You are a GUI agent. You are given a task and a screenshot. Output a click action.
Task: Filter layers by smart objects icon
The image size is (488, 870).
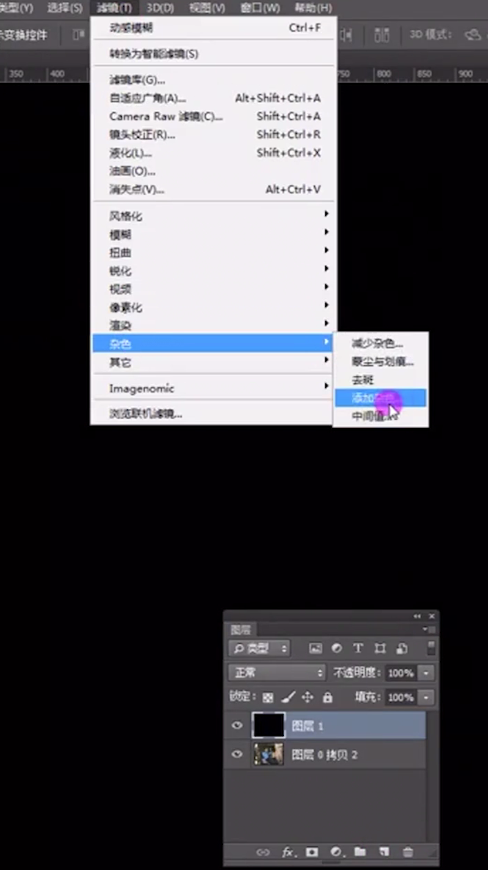[x=402, y=648]
